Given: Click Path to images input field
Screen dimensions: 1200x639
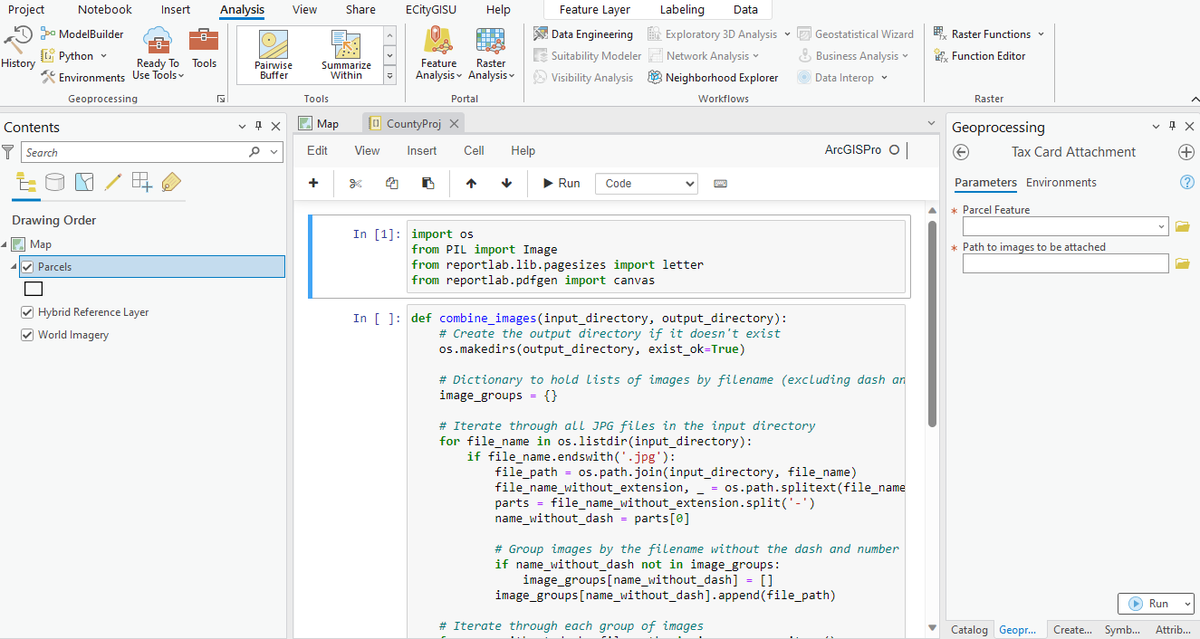Looking at the screenshot, I should (x=1066, y=263).
